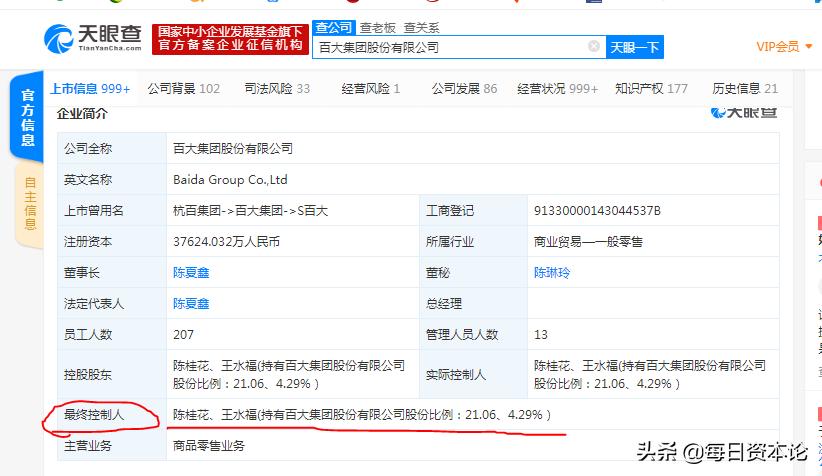Click the 企业简介 section heading
Image resolution: width=822 pixels, height=476 pixels.
tap(82, 113)
